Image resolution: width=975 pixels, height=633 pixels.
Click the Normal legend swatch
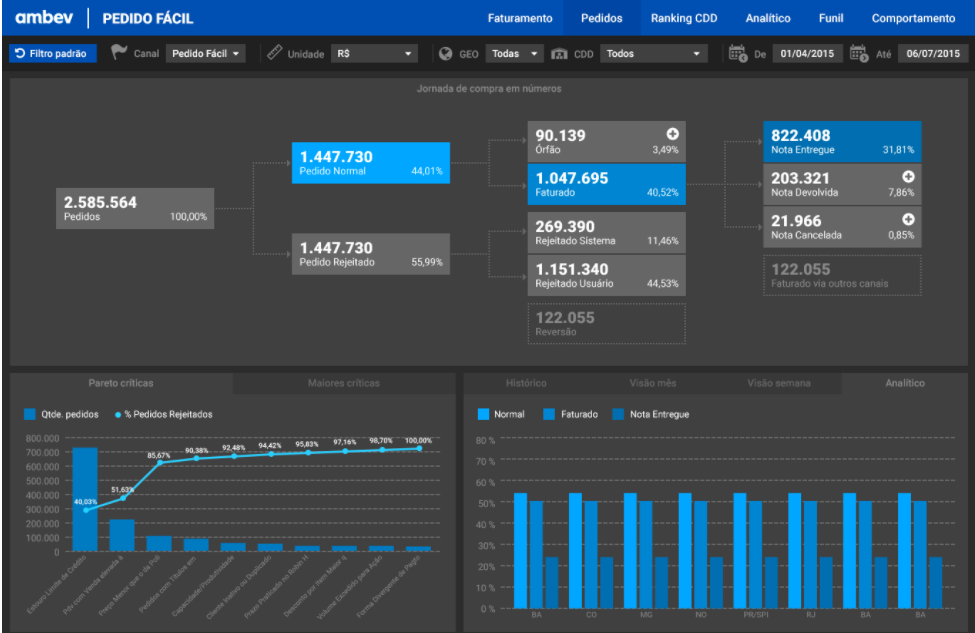click(x=483, y=414)
